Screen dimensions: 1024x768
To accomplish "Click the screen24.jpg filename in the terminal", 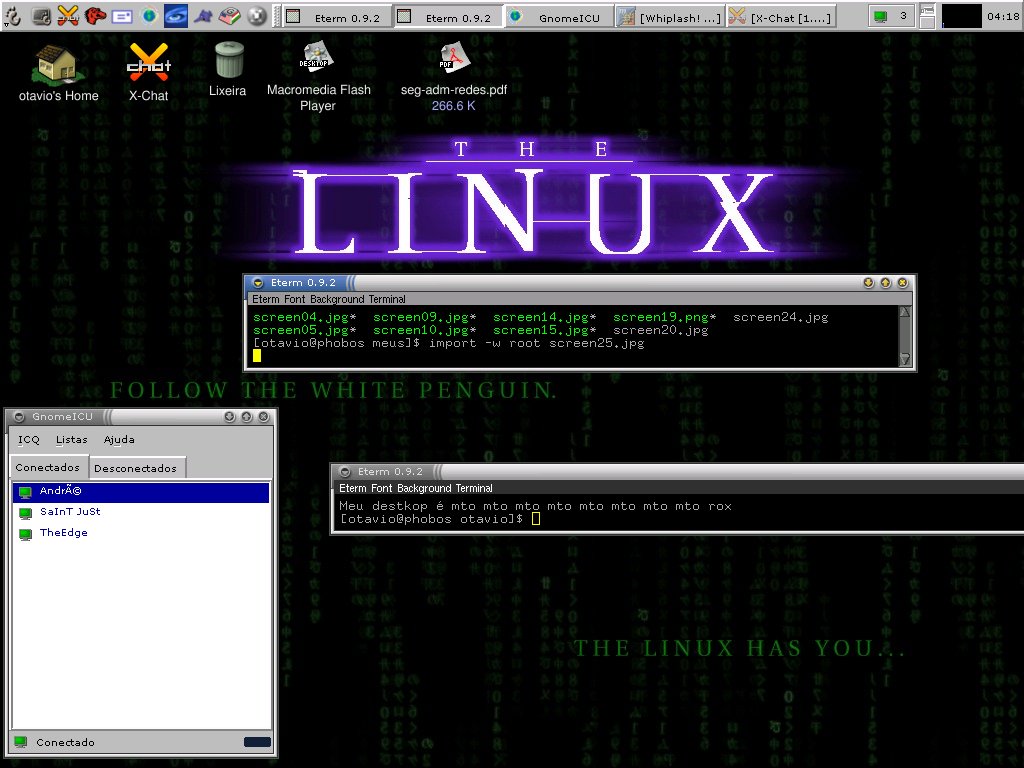I will [780, 317].
